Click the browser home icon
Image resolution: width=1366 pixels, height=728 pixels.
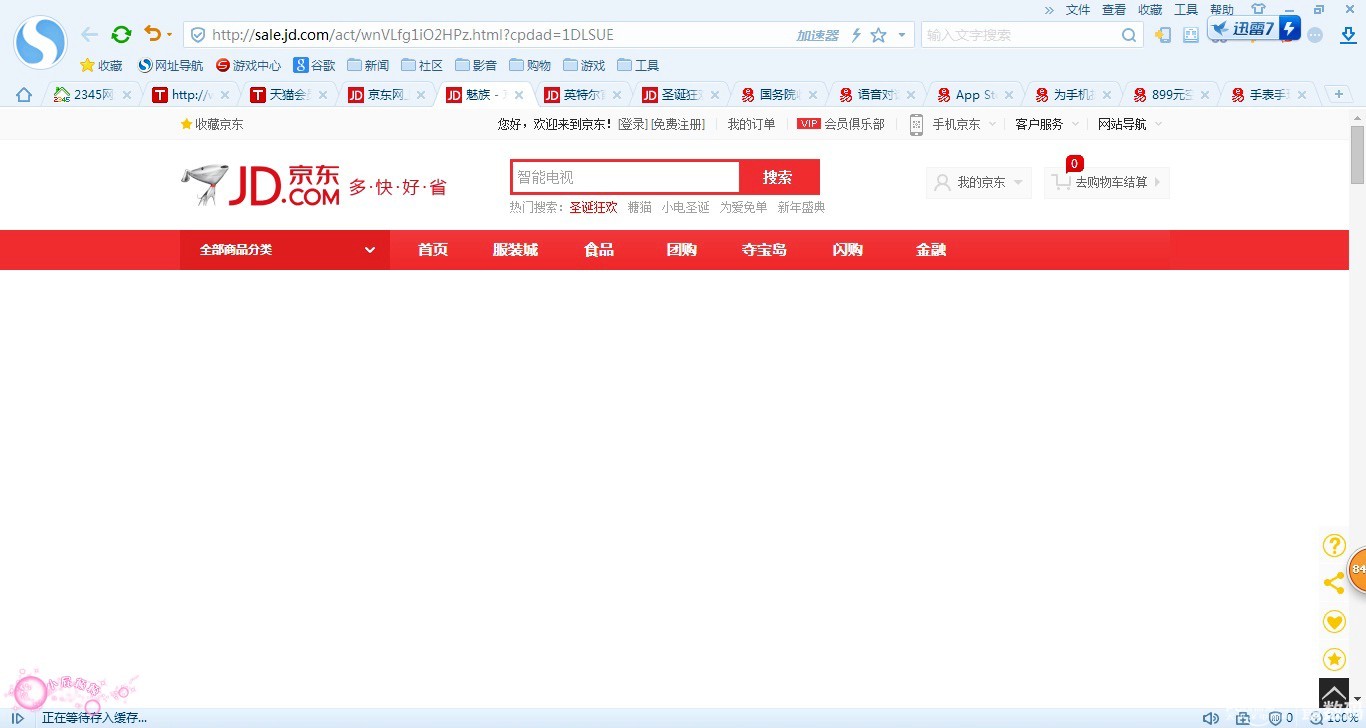pyautogui.click(x=23, y=93)
